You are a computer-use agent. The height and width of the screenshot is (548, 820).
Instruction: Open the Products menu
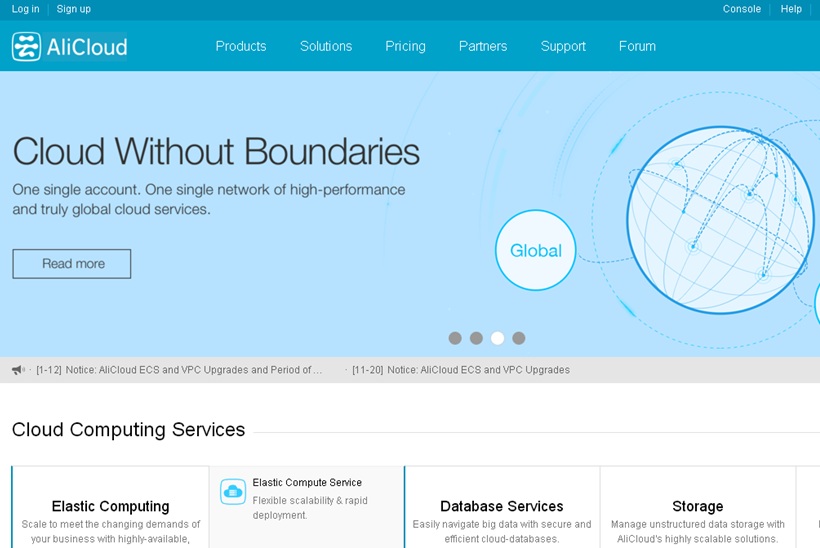pos(241,47)
